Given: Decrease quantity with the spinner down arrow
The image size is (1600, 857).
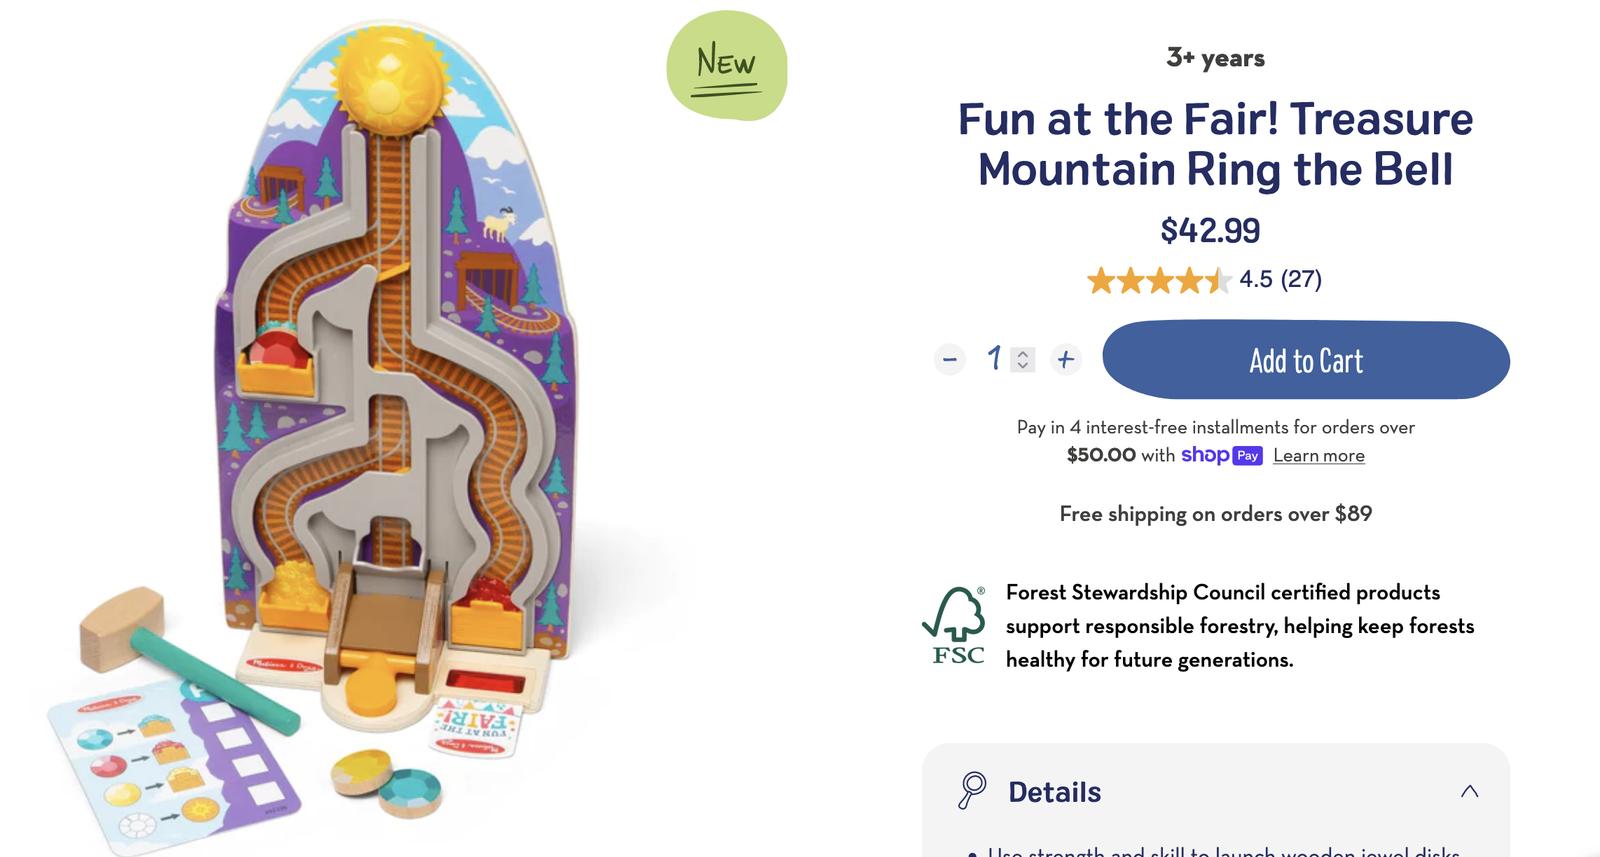Looking at the screenshot, I should [x=1023, y=365].
